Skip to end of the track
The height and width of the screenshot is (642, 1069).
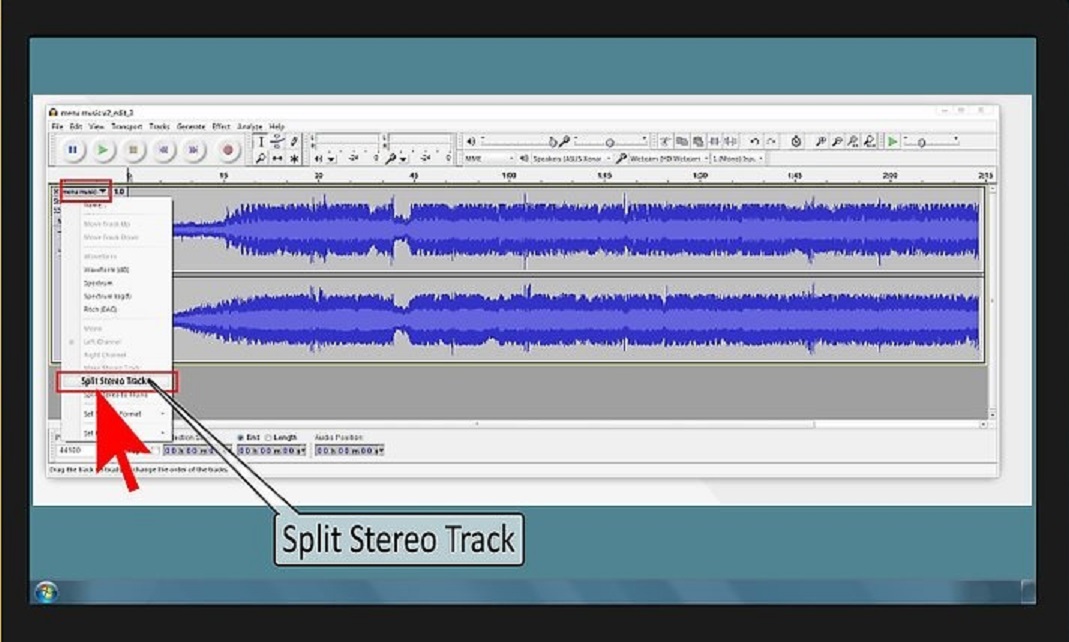pos(194,150)
